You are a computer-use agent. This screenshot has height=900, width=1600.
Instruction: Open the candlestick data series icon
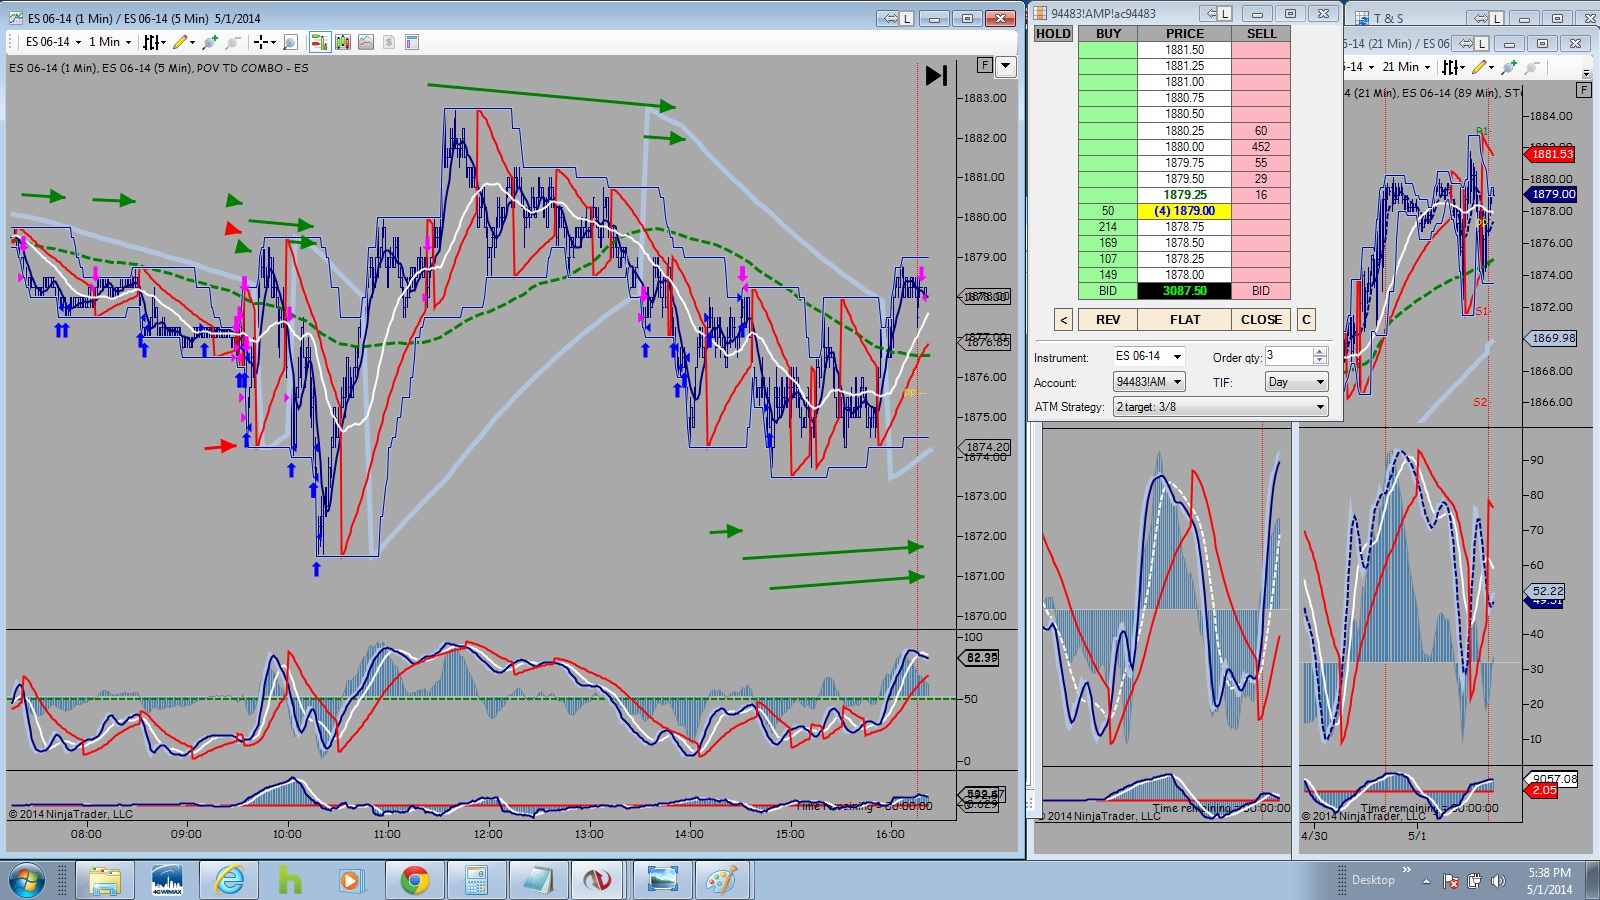pos(343,42)
